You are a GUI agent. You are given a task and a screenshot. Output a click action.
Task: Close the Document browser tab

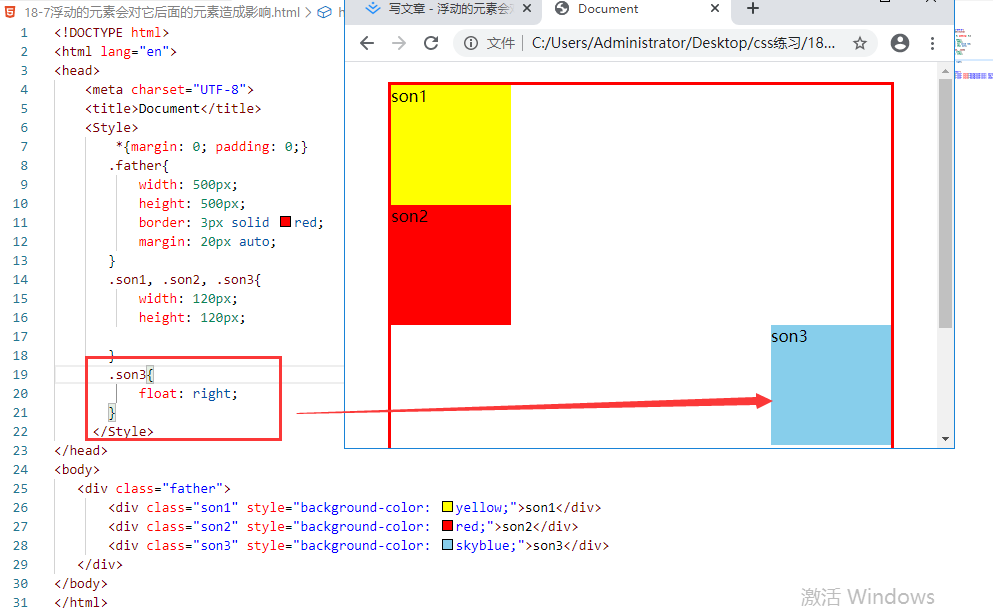click(x=715, y=9)
